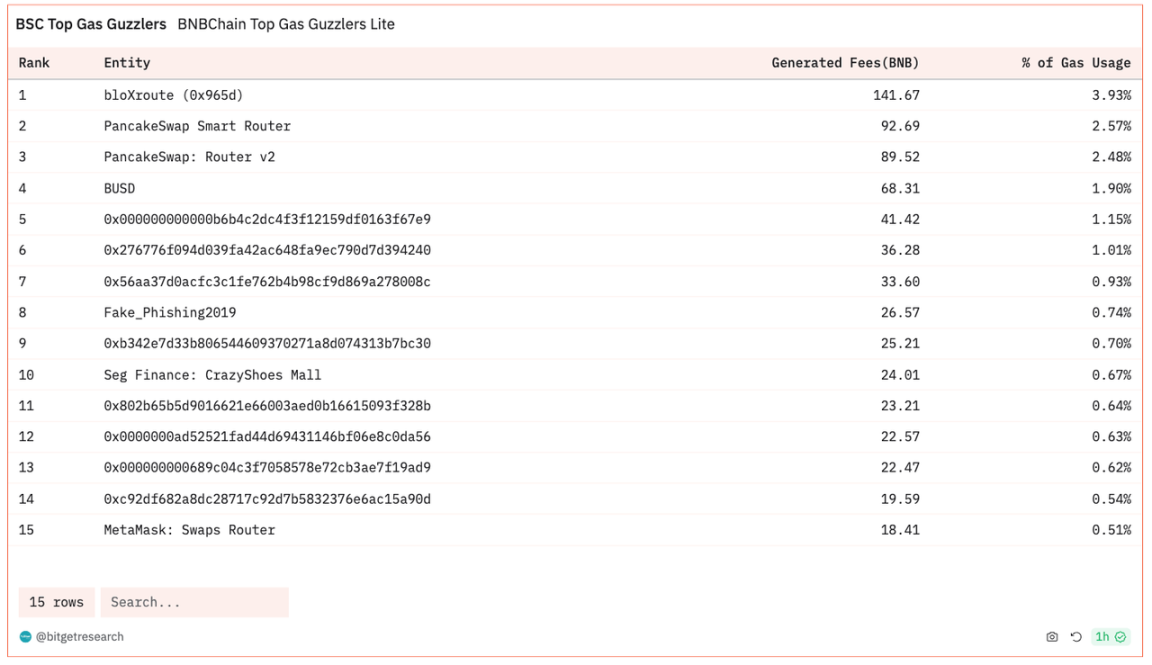Sort by the Entity column header
The height and width of the screenshot is (665, 1152).
pyautogui.click(x=127, y=63)
